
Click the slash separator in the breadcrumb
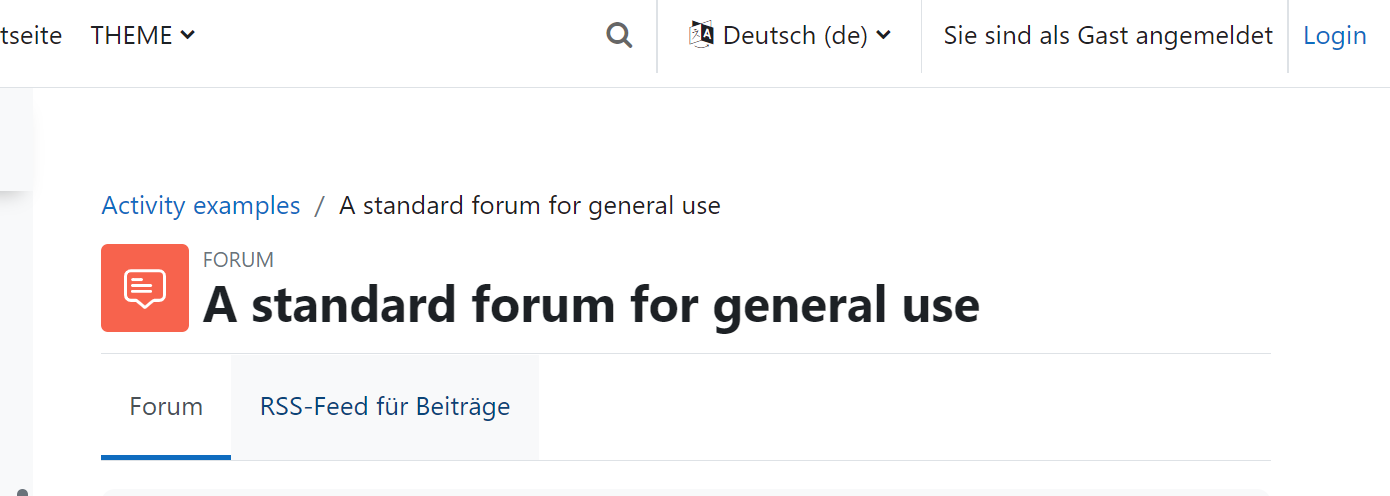[x=320, y=206]
